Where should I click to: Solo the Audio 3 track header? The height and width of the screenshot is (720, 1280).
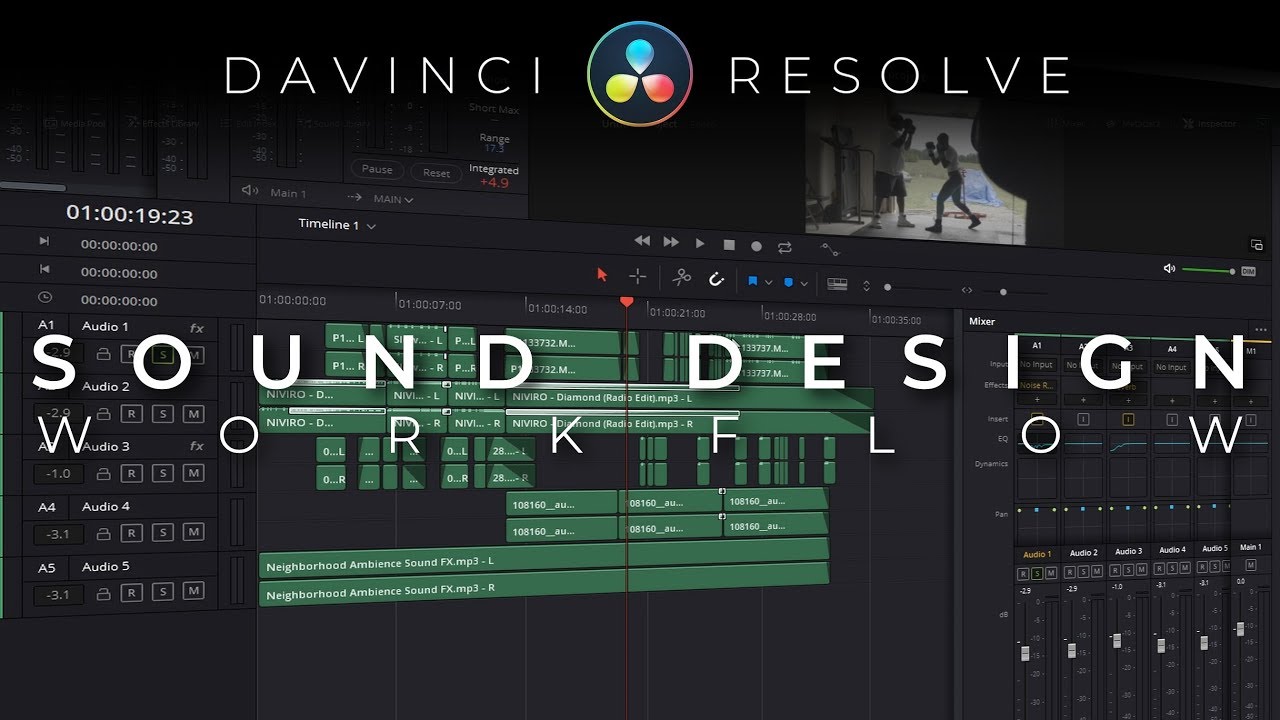163,473
